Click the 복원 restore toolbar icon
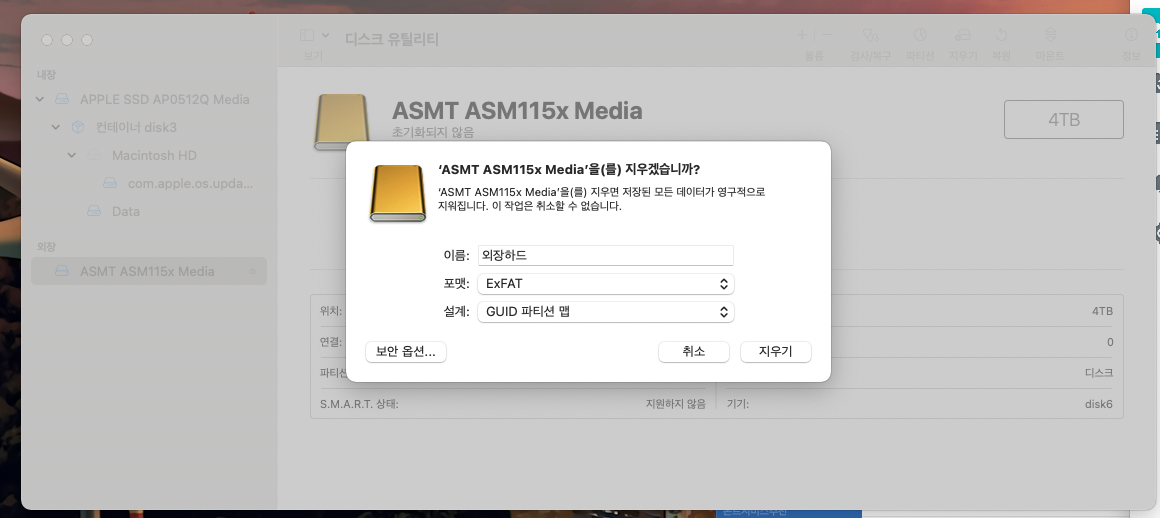Image resolution: width=1160 pixels, height=518 pixels. pyautogui.click(x=1001, y=35)
